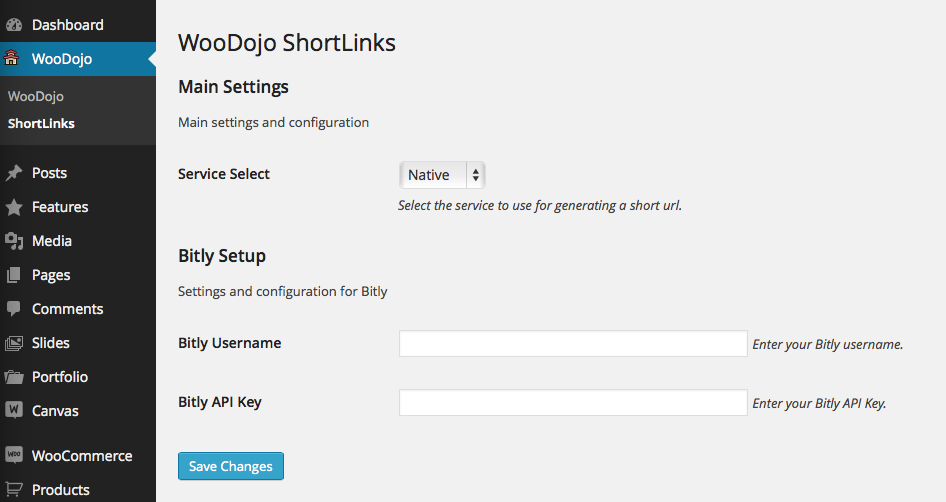
Task: Open the Service Select dropdown
Action: coord(442,175)
